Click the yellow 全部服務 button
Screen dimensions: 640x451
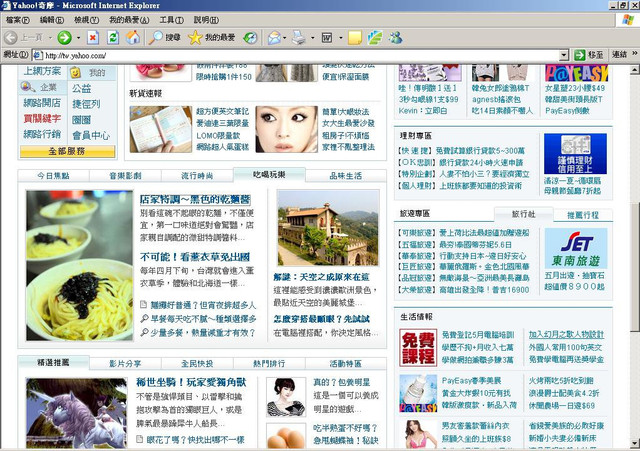tap(67, 151)
